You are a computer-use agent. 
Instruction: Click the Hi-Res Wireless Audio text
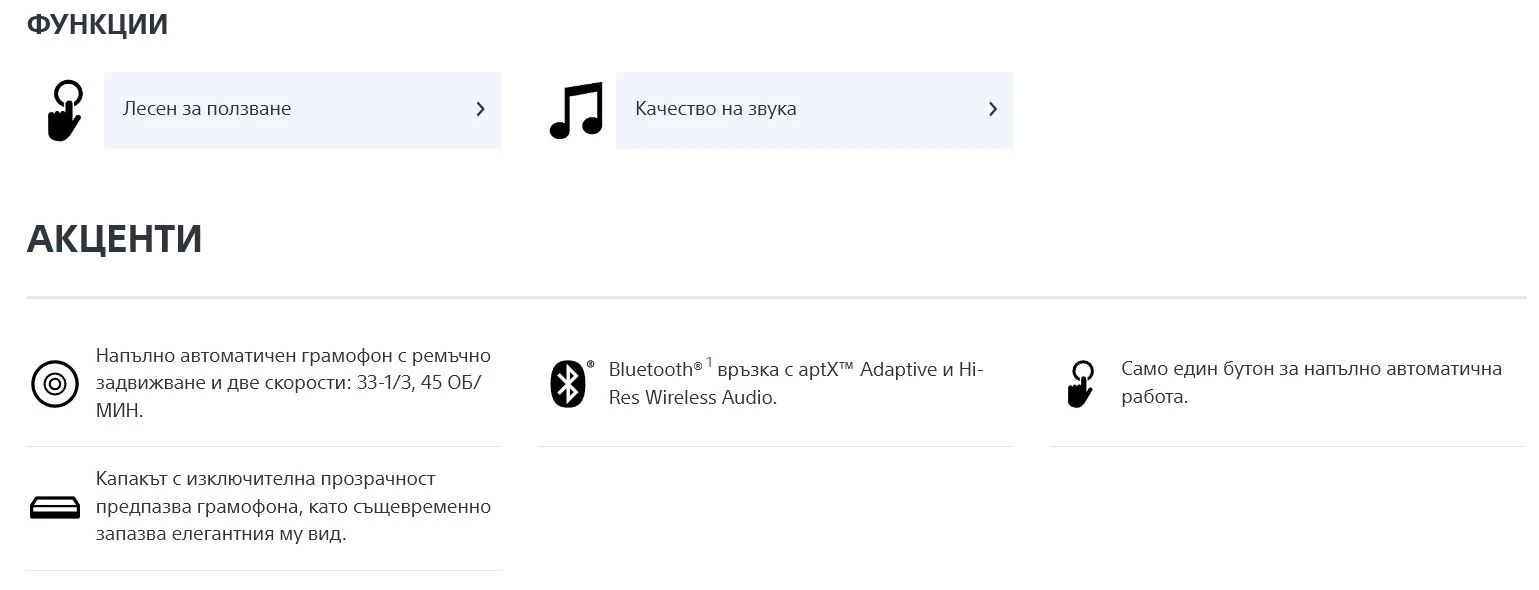point(692,398)
